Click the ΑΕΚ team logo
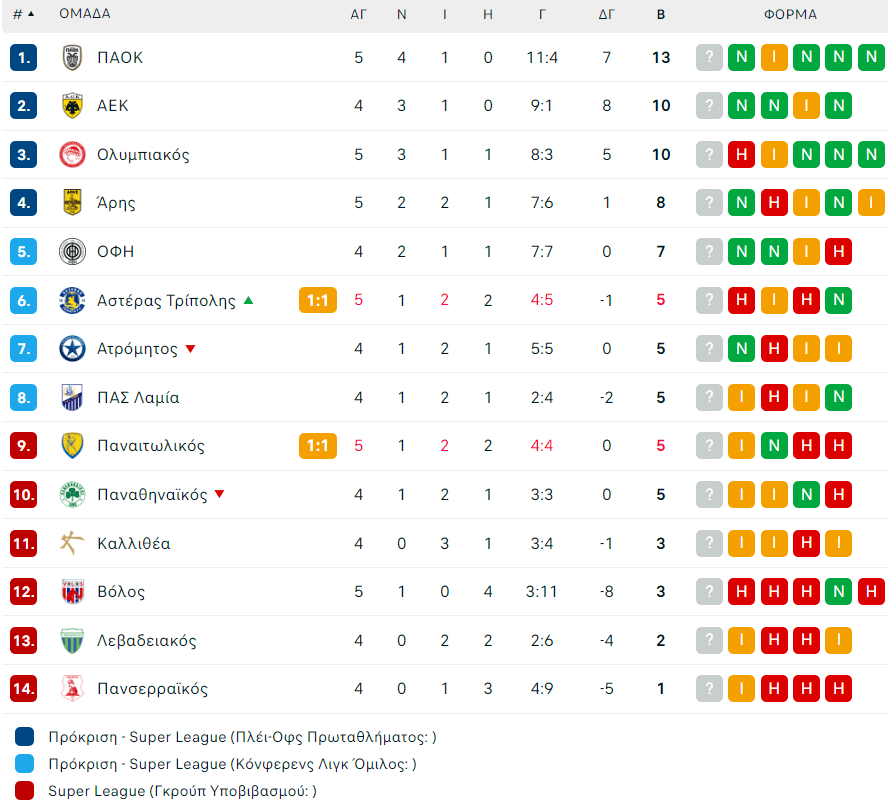 pyautogui.click(x=72, y=106)
